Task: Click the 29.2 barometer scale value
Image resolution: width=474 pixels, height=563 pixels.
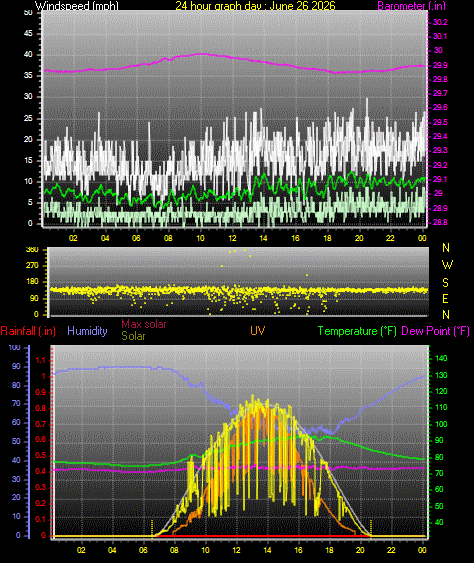Action: click(x=440, y=165)
